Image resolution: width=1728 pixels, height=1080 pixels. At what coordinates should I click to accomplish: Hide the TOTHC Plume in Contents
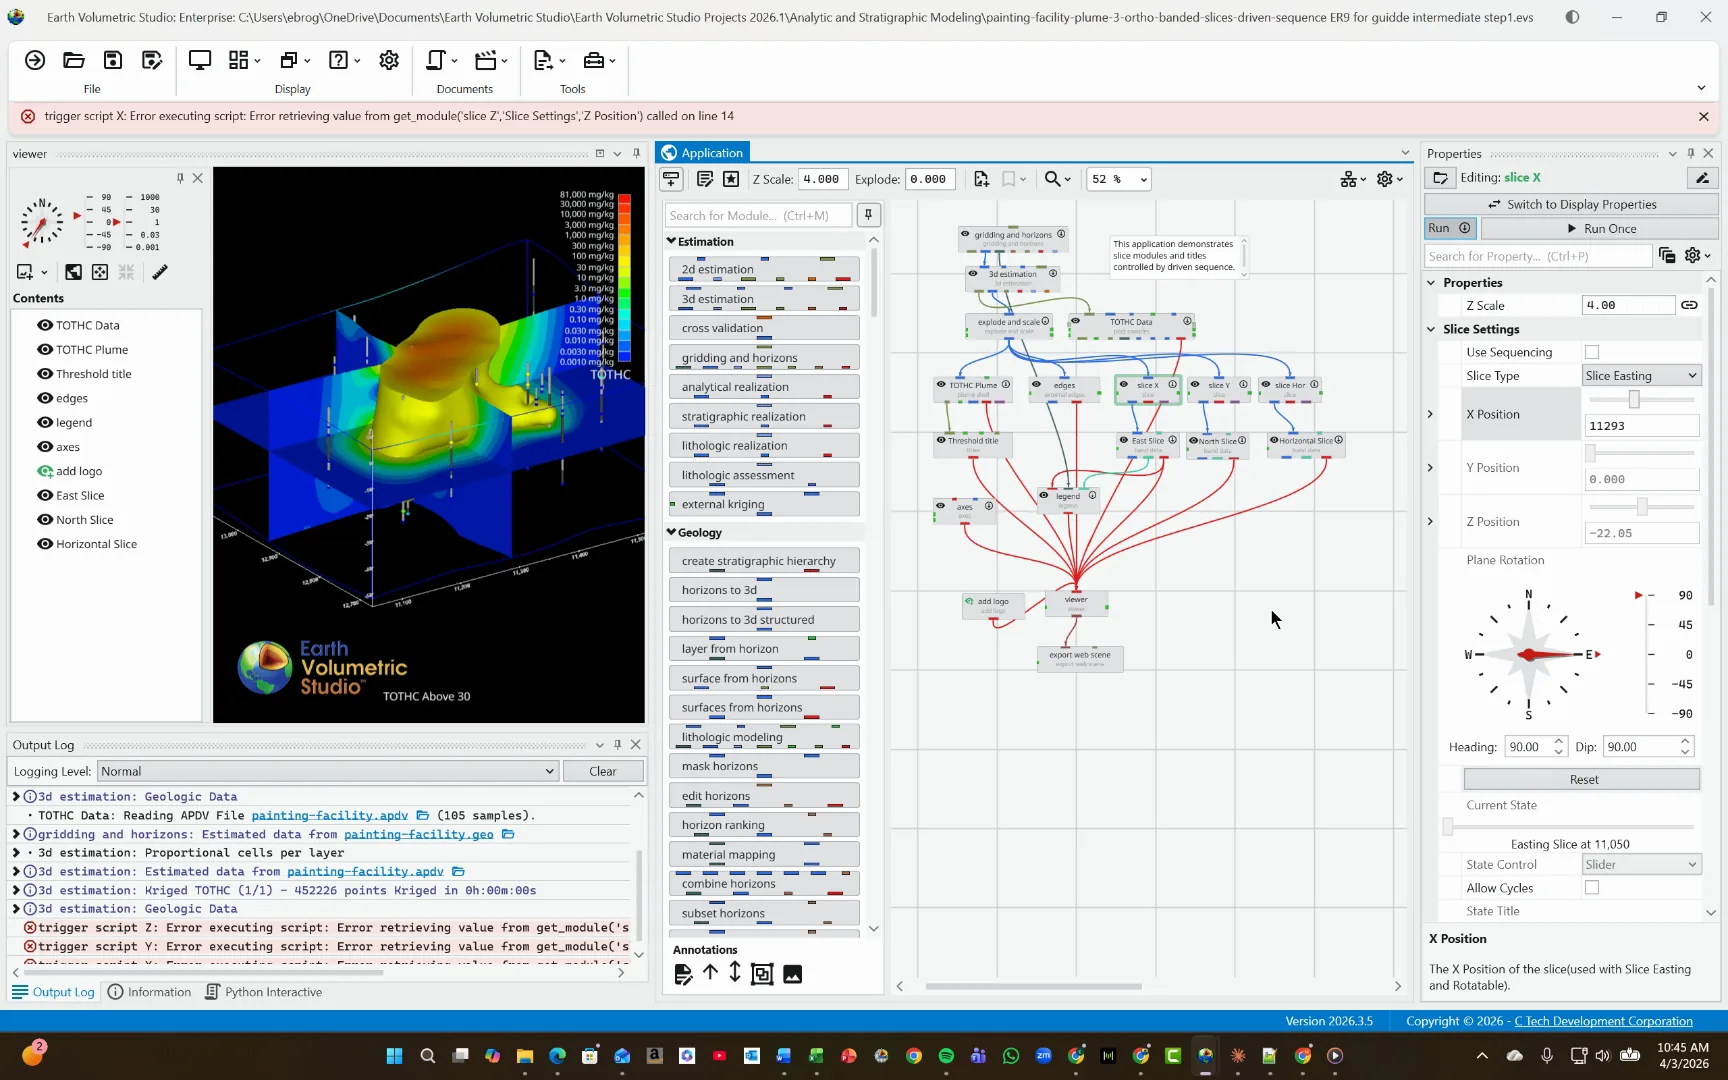[x=45, y=350]
